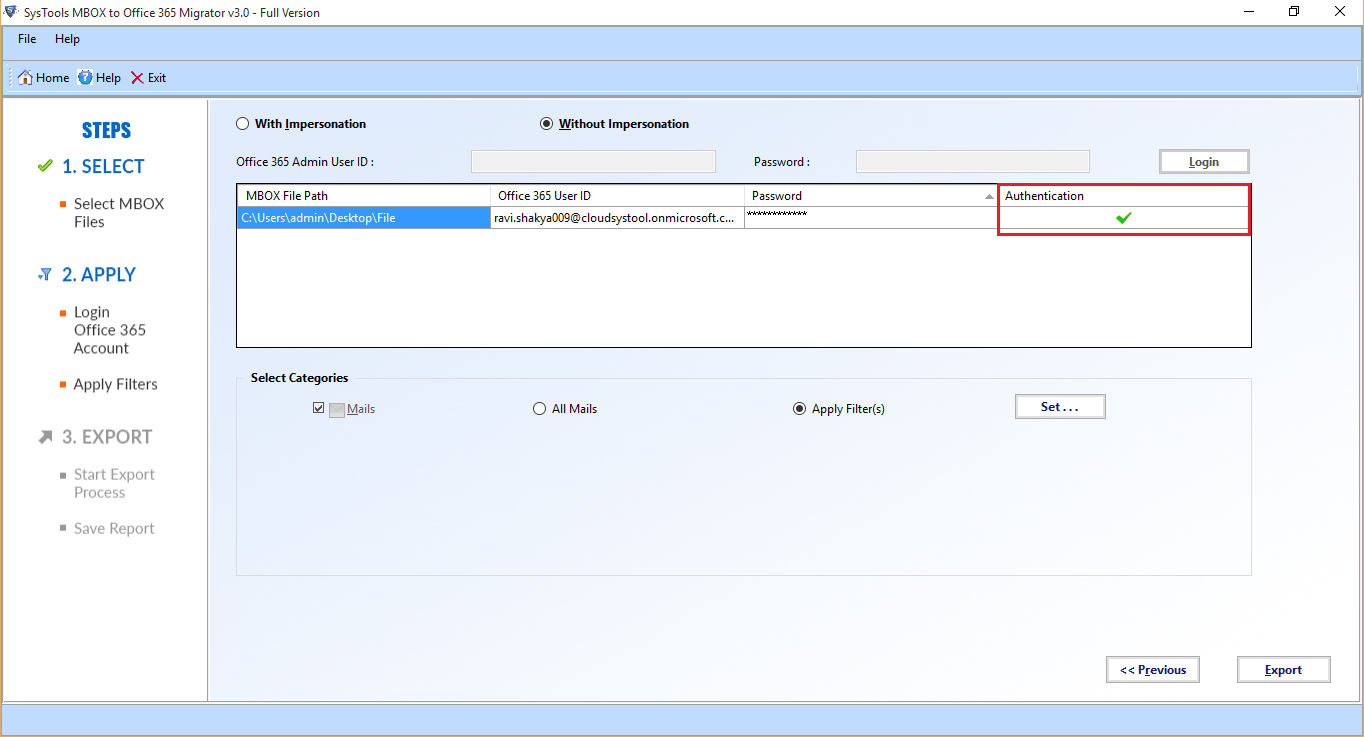Select Without Impersonation radio button
The image size is (1364, 737).
546,124
